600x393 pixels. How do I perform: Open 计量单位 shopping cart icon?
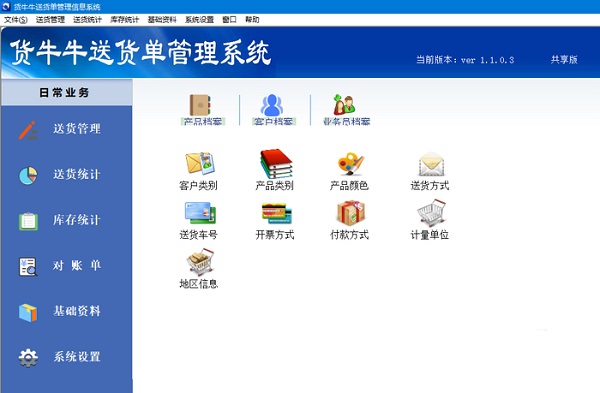[x=431, y=213]
